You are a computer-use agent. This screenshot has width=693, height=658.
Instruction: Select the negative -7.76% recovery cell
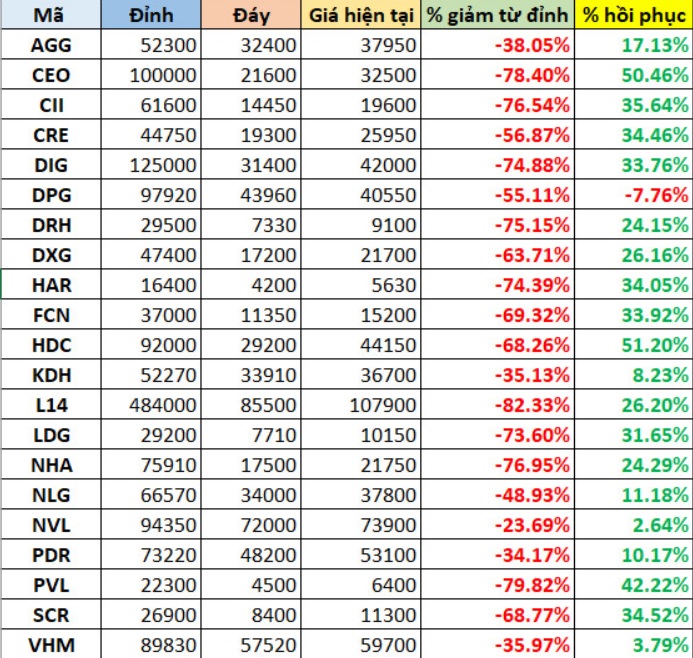tap(634, 195)
